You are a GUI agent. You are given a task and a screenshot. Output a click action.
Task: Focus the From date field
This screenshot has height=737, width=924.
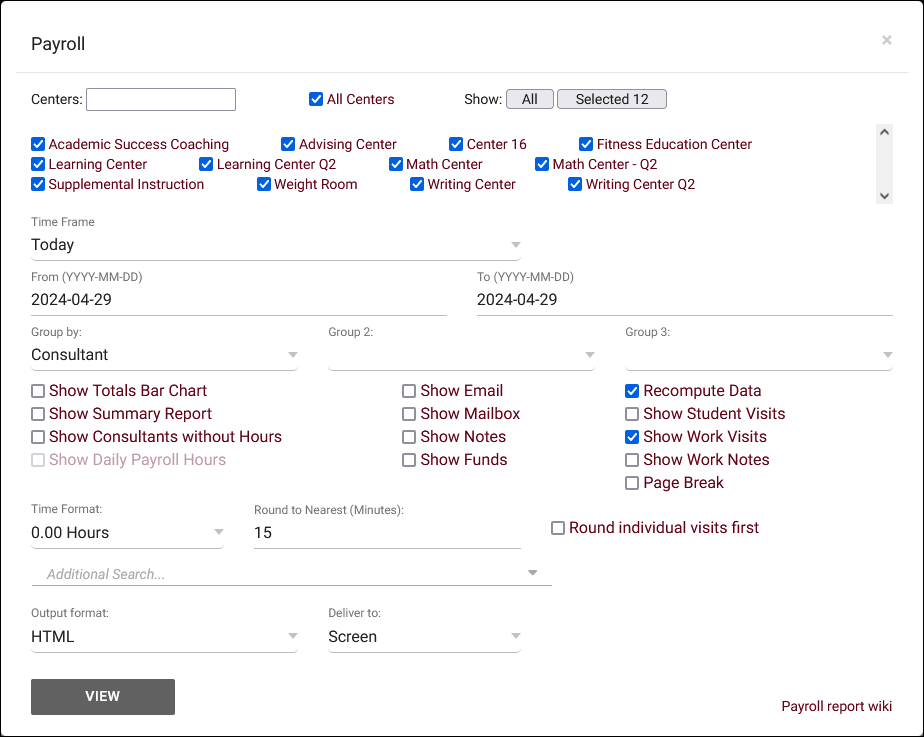[238, 300]
